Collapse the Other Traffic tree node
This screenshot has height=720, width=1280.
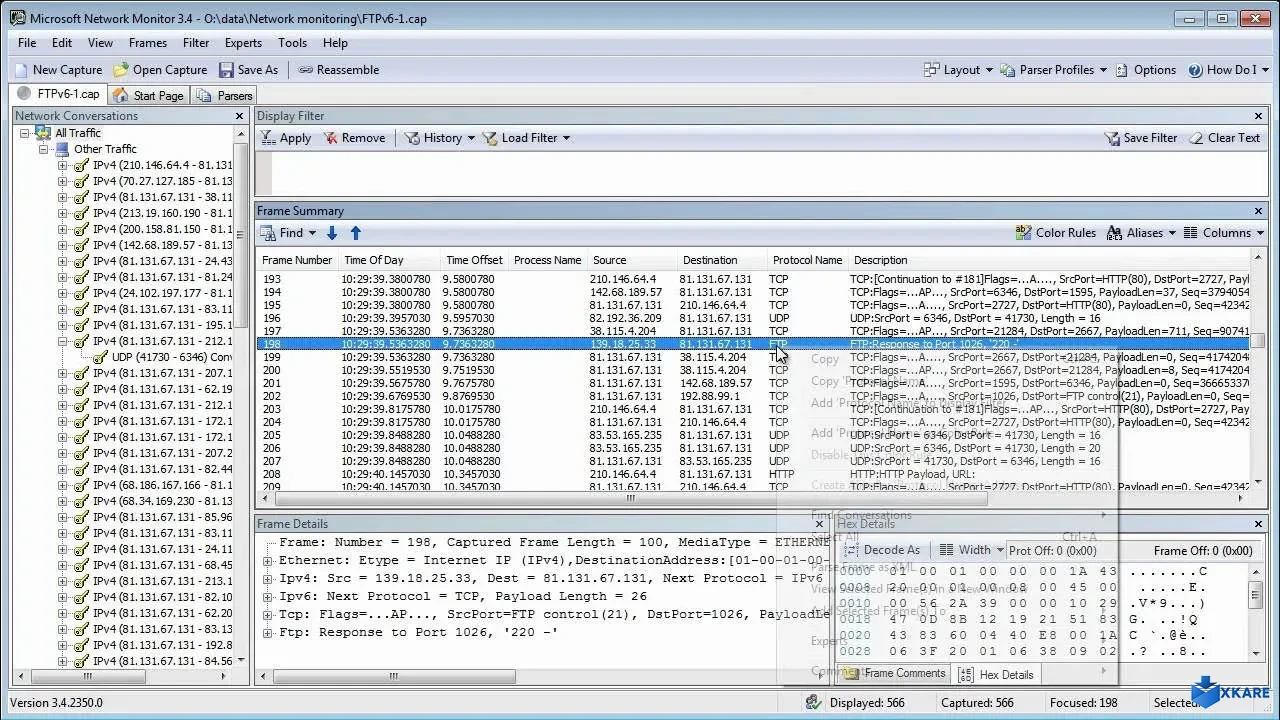point(44,149)
